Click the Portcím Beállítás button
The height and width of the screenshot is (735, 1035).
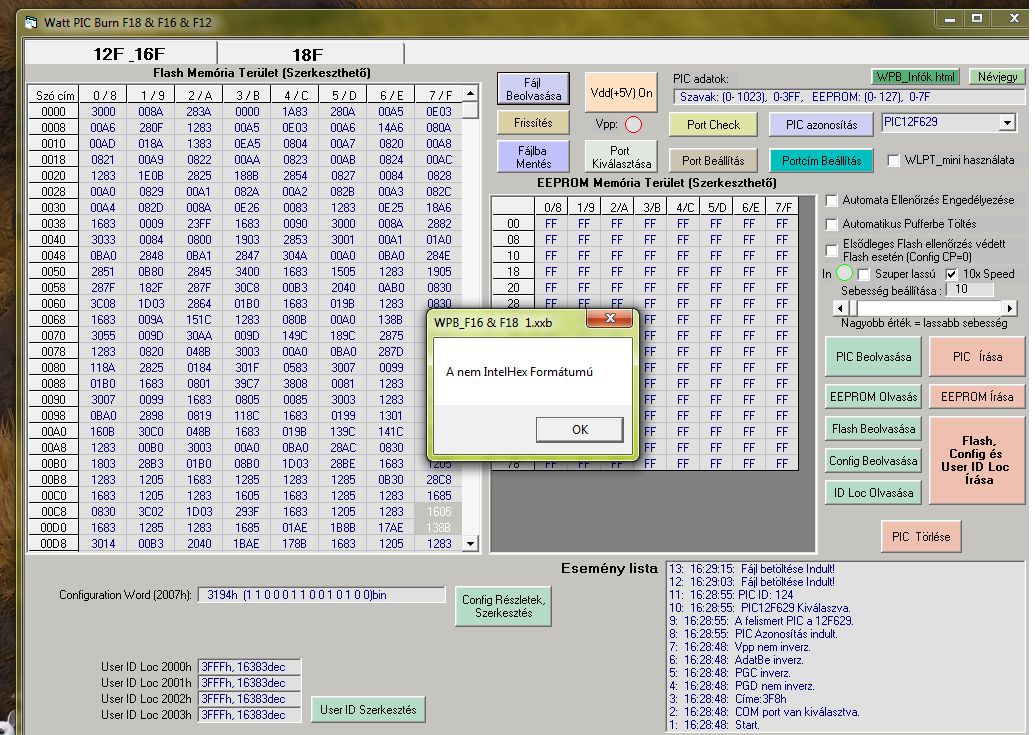click(821, 160)
